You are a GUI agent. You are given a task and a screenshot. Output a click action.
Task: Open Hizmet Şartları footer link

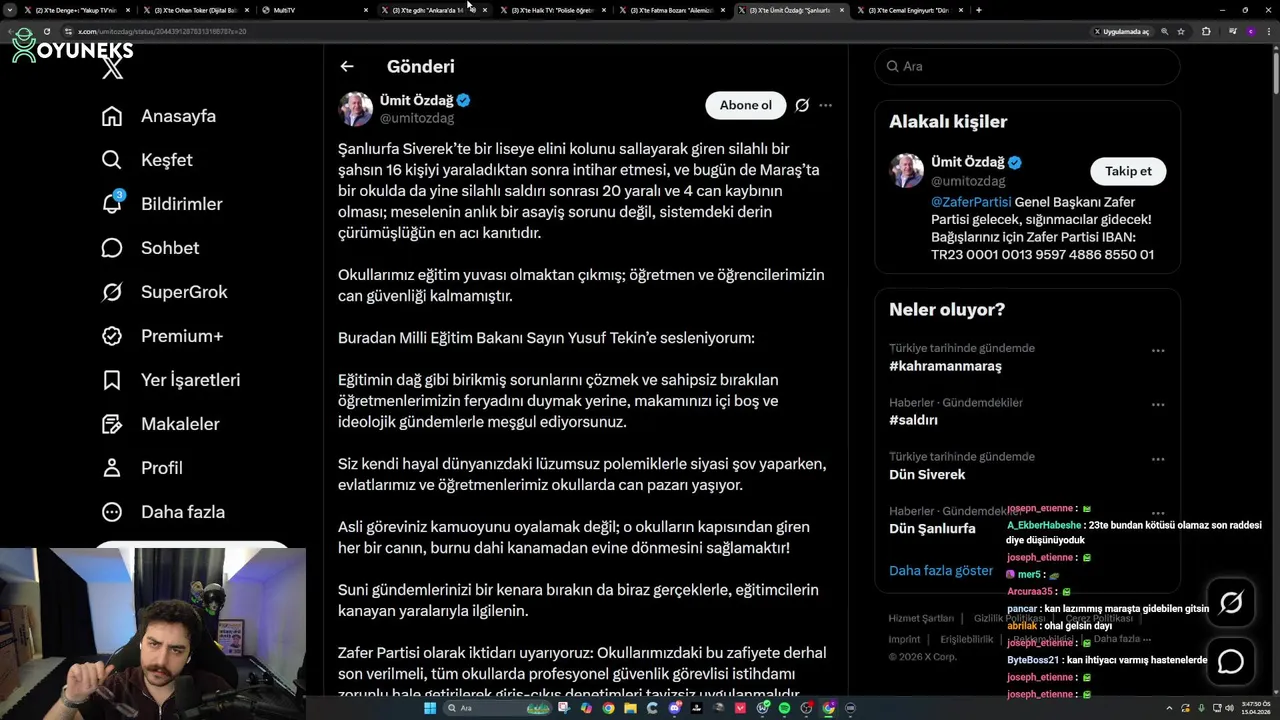click(921, 619)
